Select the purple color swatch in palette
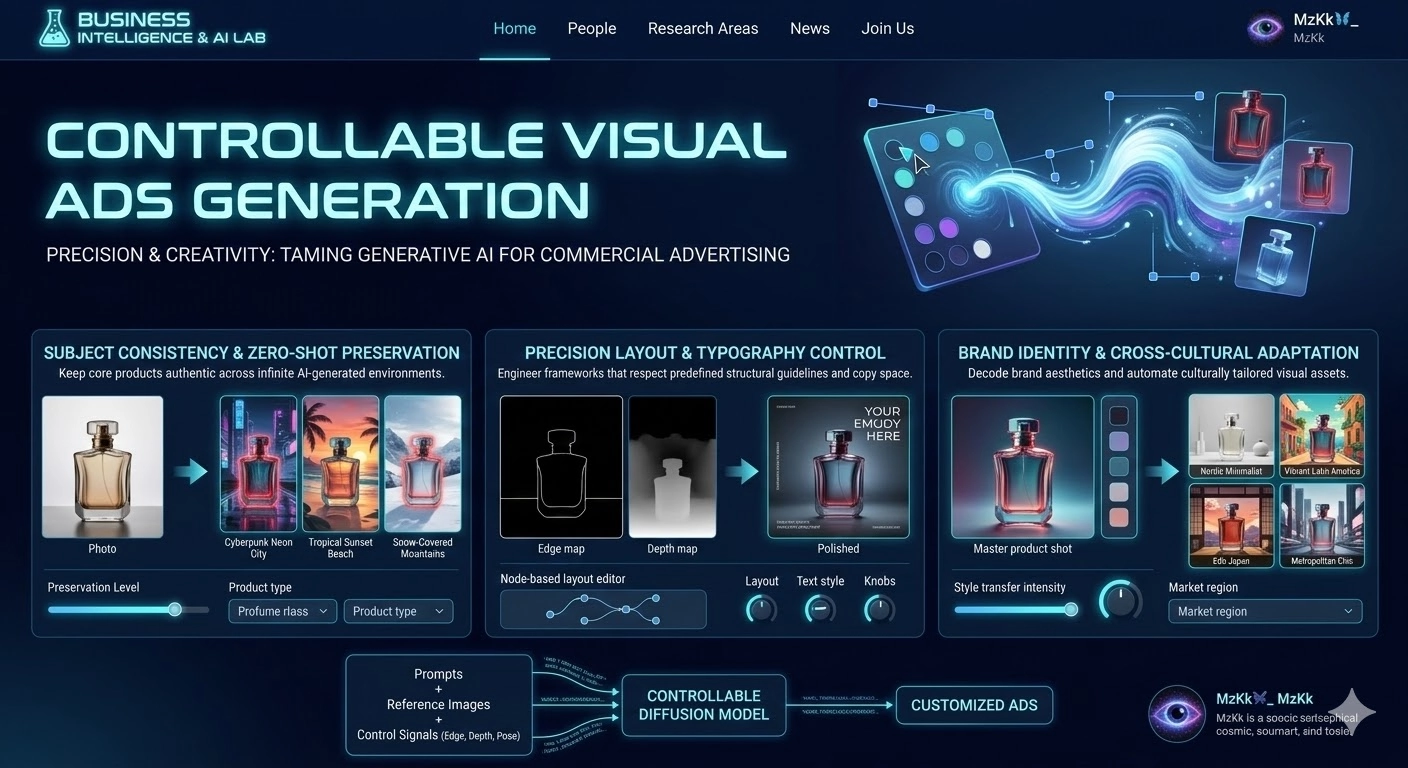Screen dimensions: 1408x768 click(1119, 441)
